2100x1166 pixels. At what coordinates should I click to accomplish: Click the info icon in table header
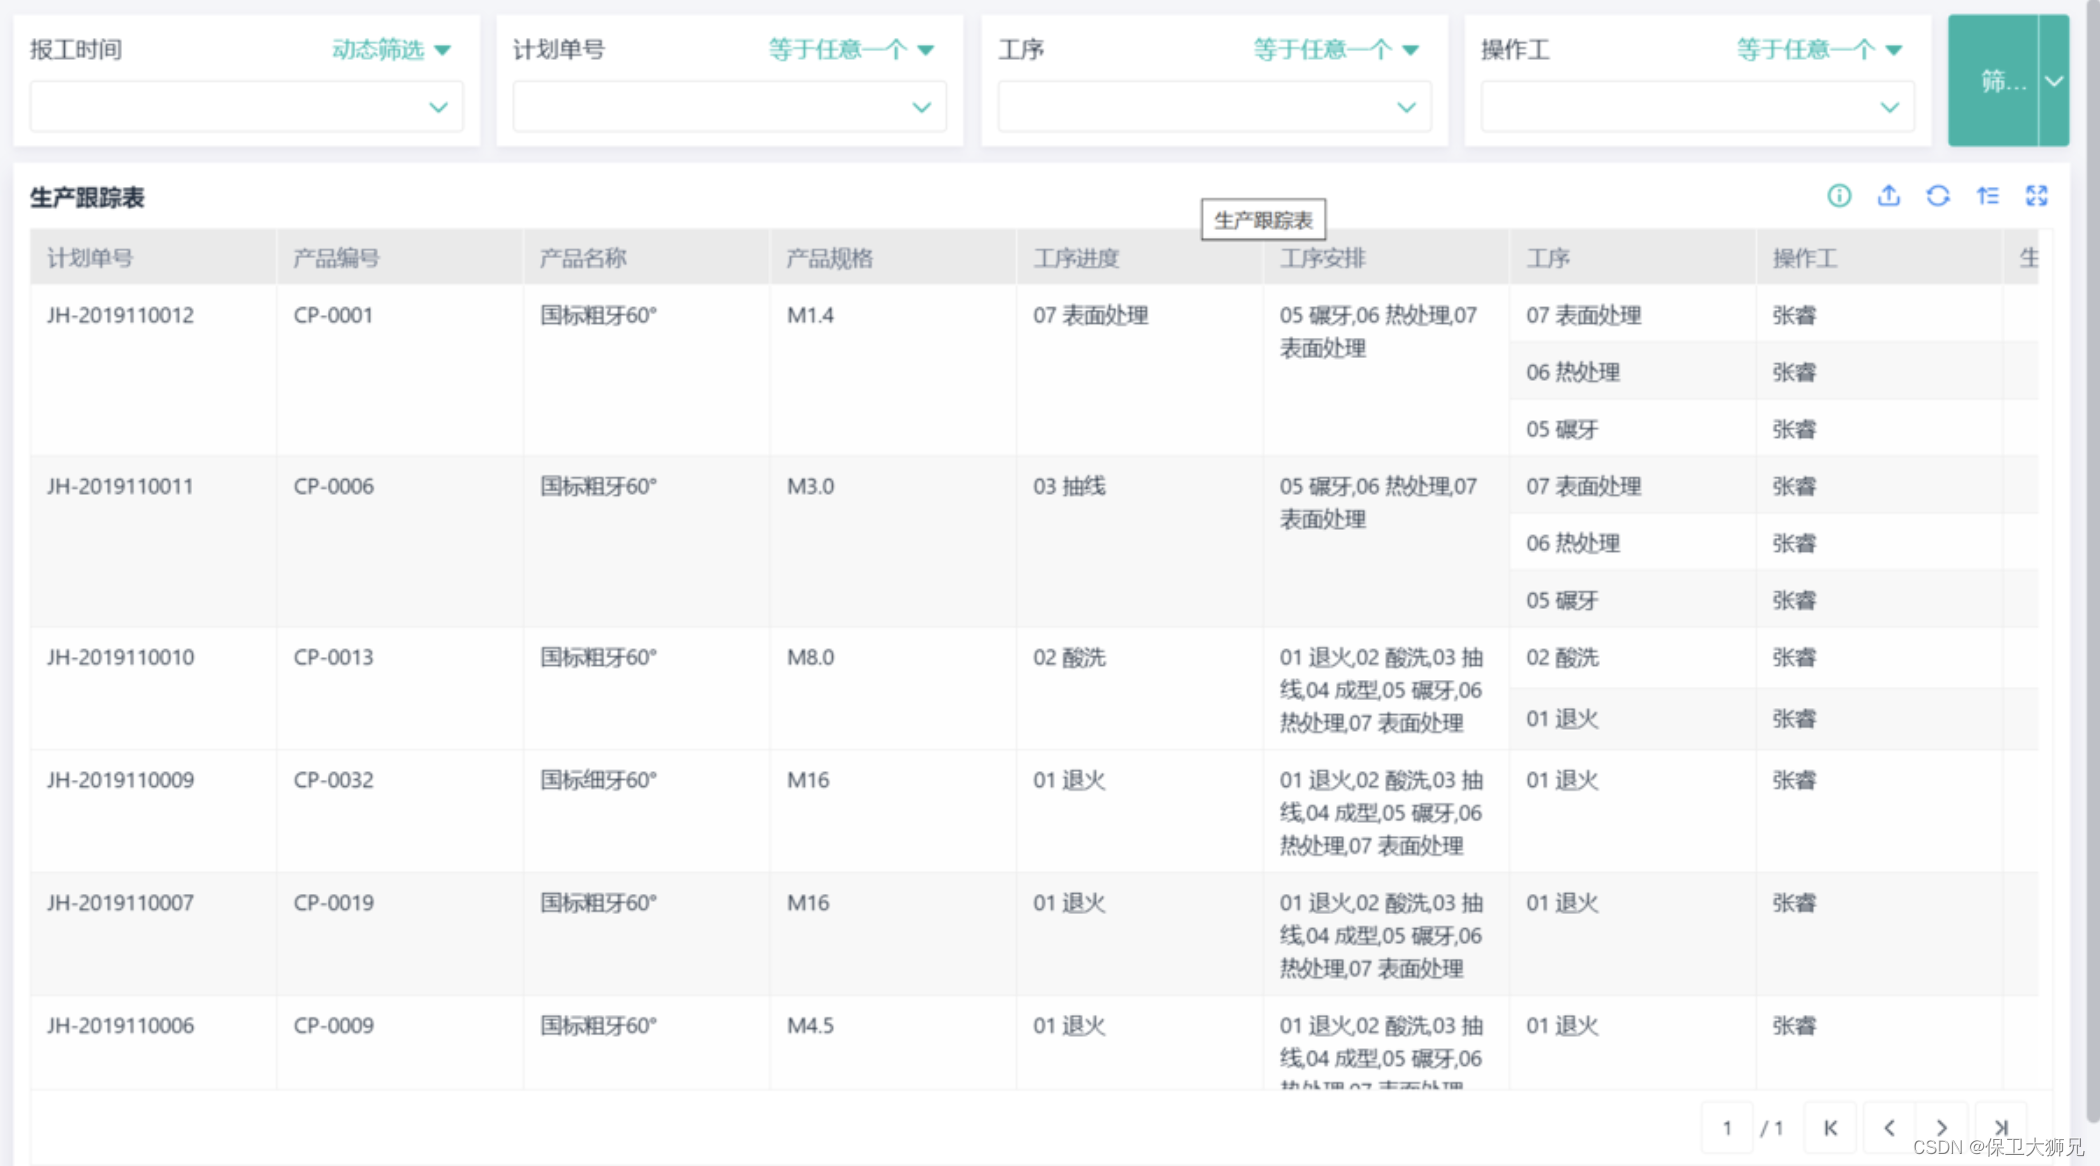pos(1839,196)
